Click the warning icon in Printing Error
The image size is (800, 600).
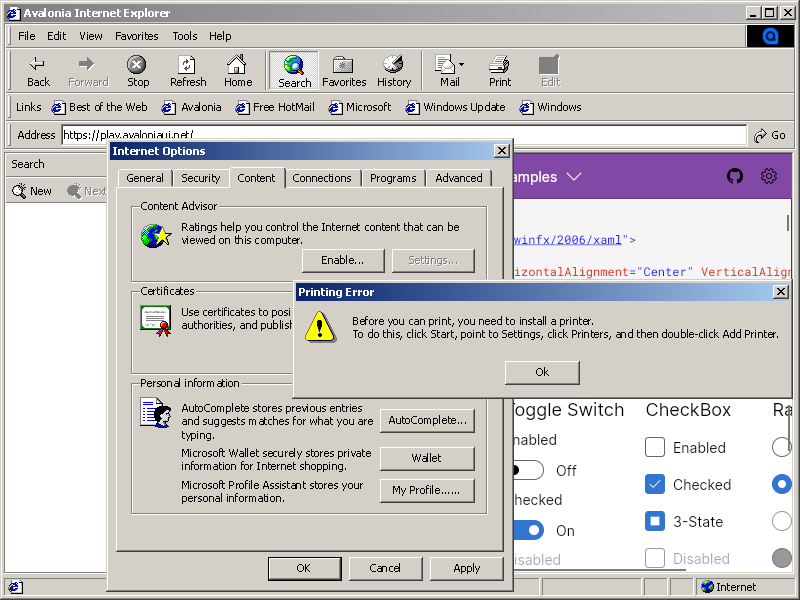pos(320,327)
